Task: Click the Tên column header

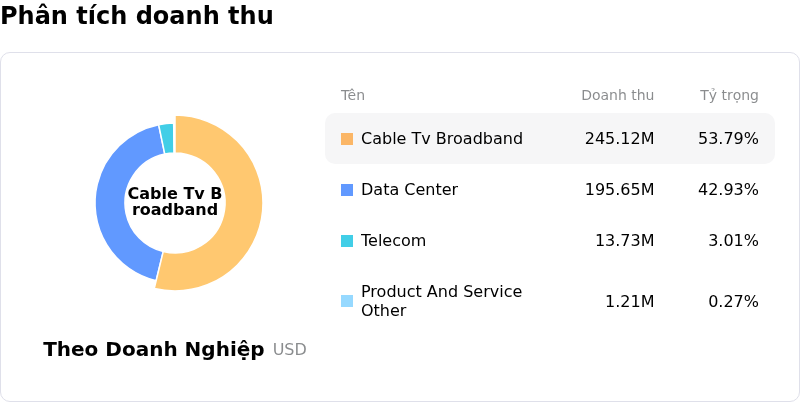Action: click(x=353, y=96)
